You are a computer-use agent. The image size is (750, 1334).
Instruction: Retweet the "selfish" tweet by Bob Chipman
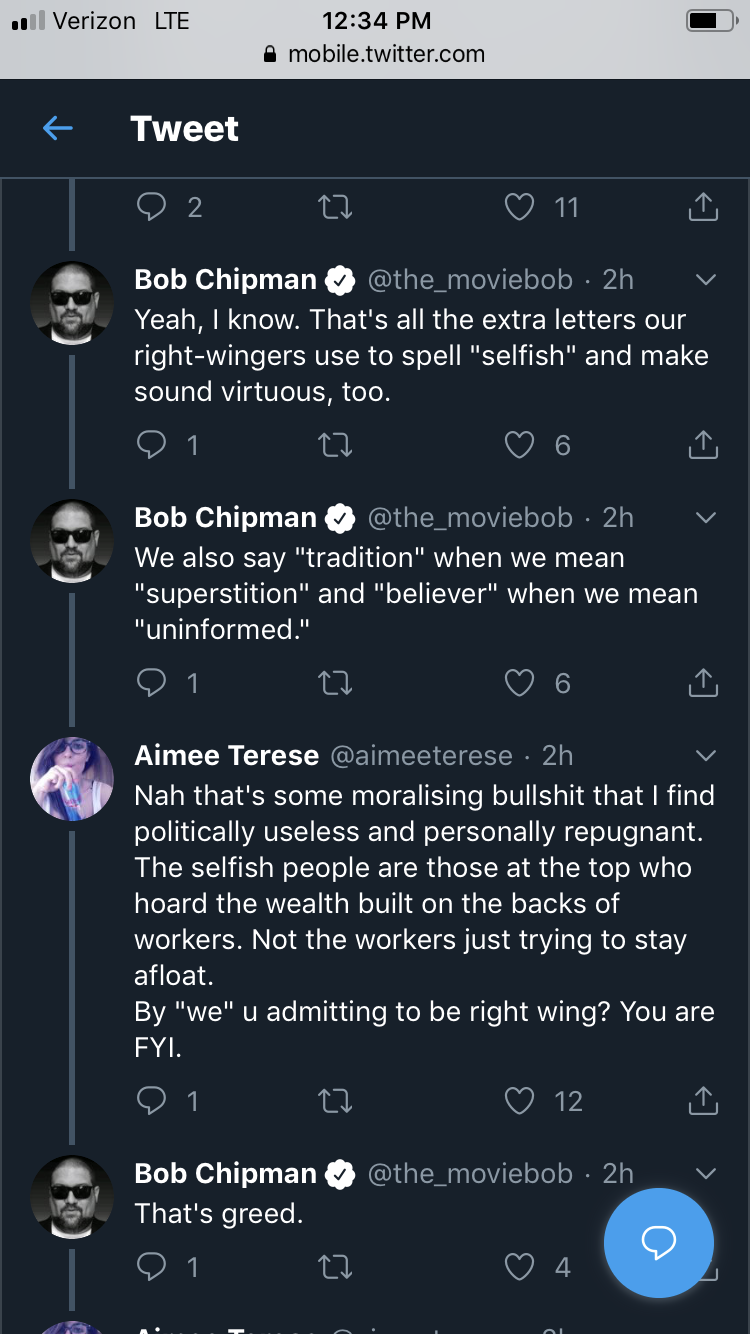pyautogui.click(x=335, y=445)
